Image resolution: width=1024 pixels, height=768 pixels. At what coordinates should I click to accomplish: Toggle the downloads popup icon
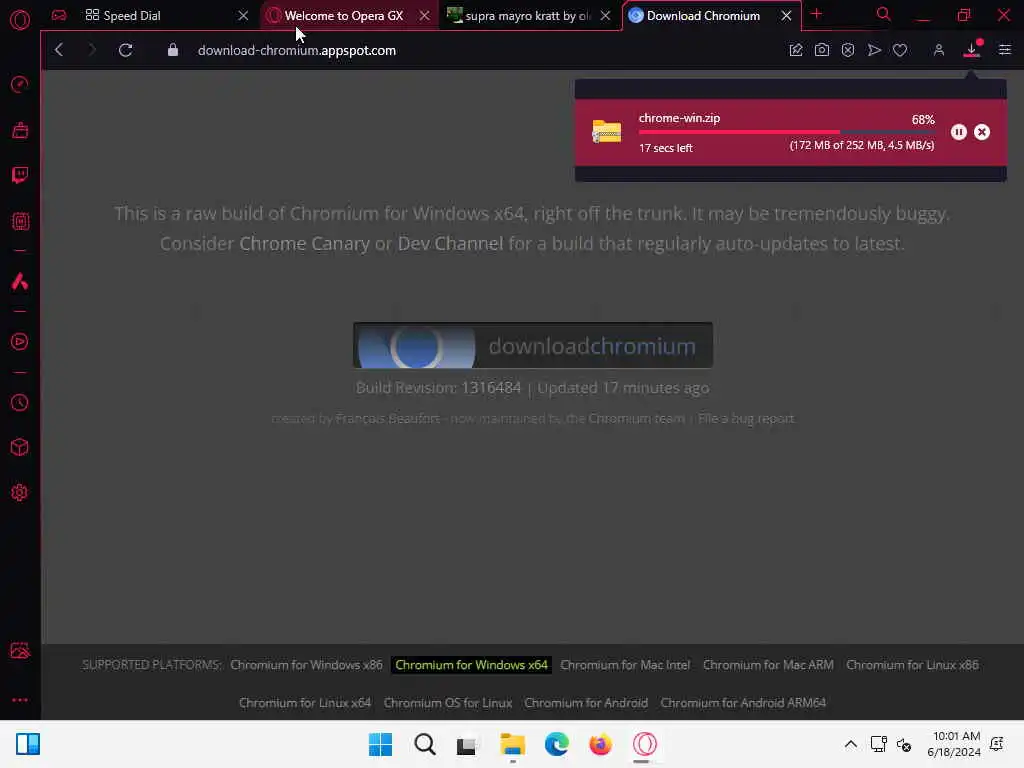pos(972,49)
